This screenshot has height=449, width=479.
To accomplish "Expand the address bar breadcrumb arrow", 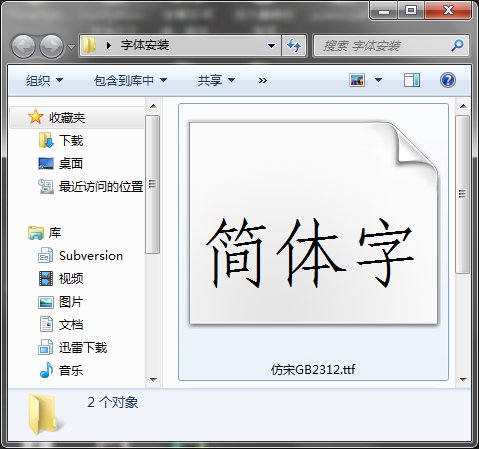I will click(108, 45).
